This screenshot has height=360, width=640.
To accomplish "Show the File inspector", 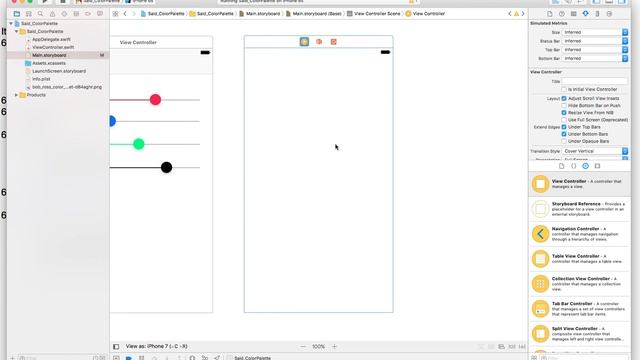I will [550, 14].
